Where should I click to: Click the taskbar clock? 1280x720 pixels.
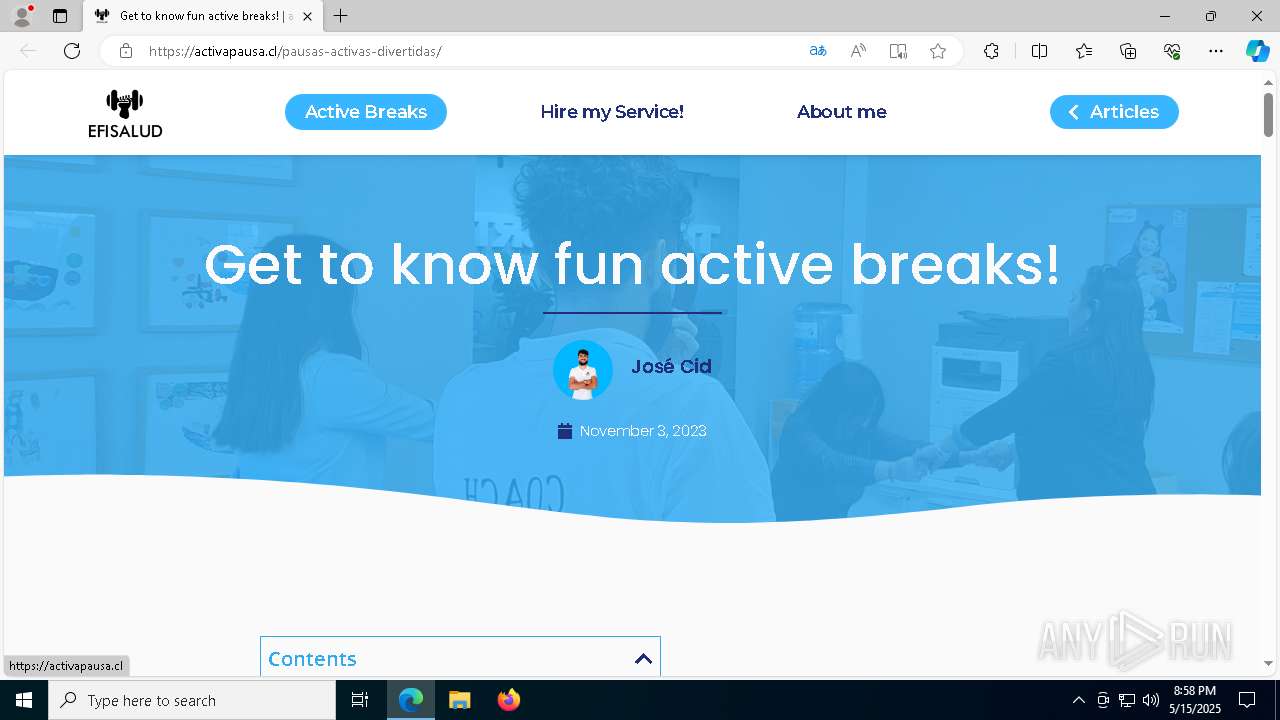1196,700
